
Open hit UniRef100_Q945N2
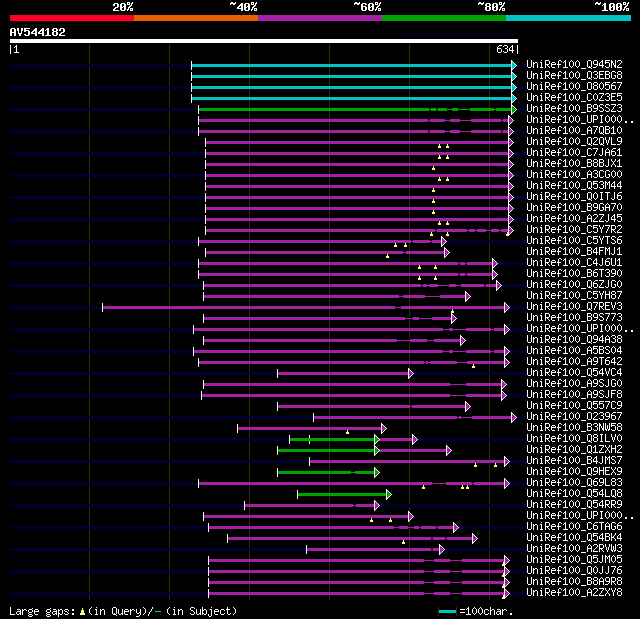(x=574, y=64)
